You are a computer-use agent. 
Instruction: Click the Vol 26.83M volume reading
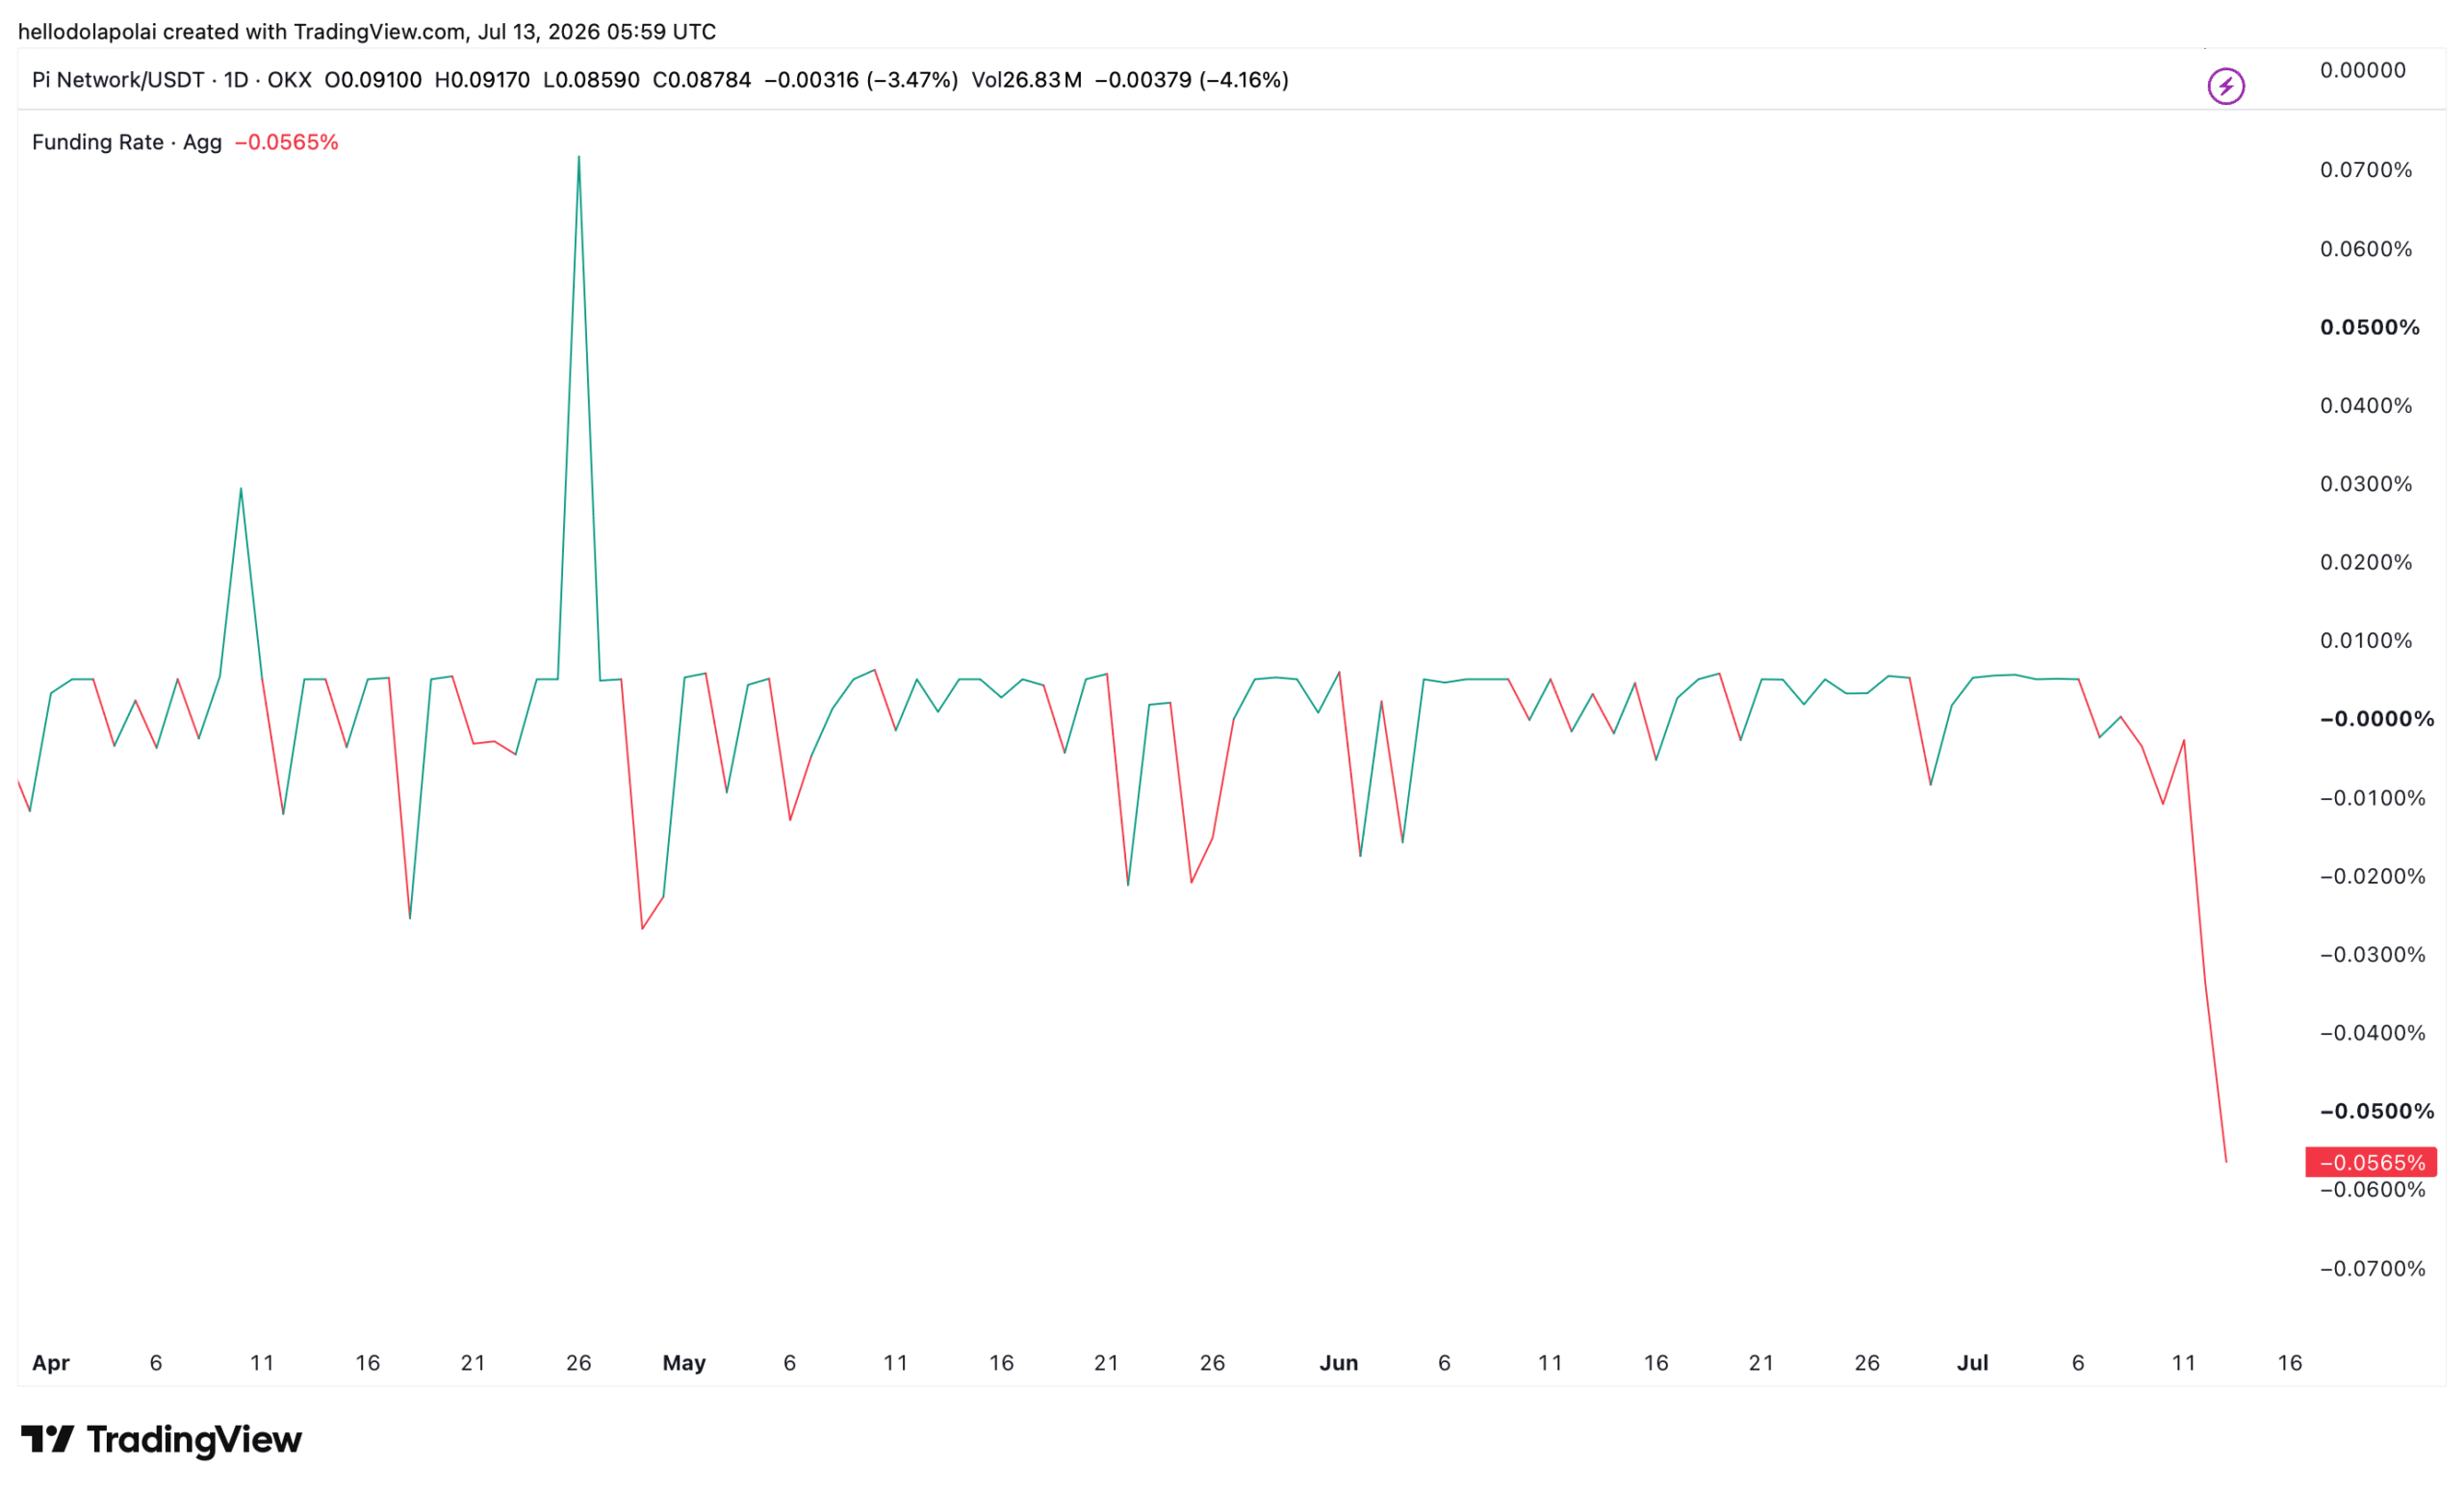click(x=1026, y=80)
